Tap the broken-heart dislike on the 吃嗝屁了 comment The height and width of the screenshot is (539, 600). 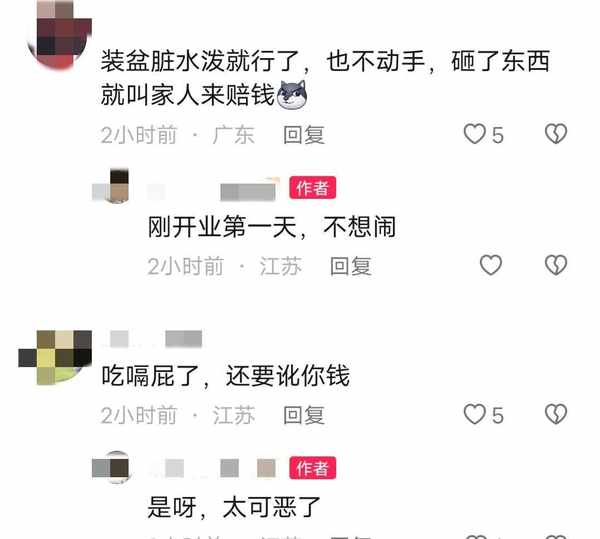pos(556,414)
